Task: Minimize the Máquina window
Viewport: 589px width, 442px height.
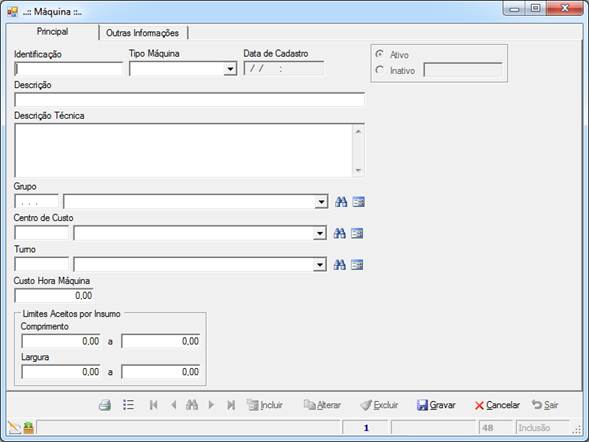Action: (514, 8)
